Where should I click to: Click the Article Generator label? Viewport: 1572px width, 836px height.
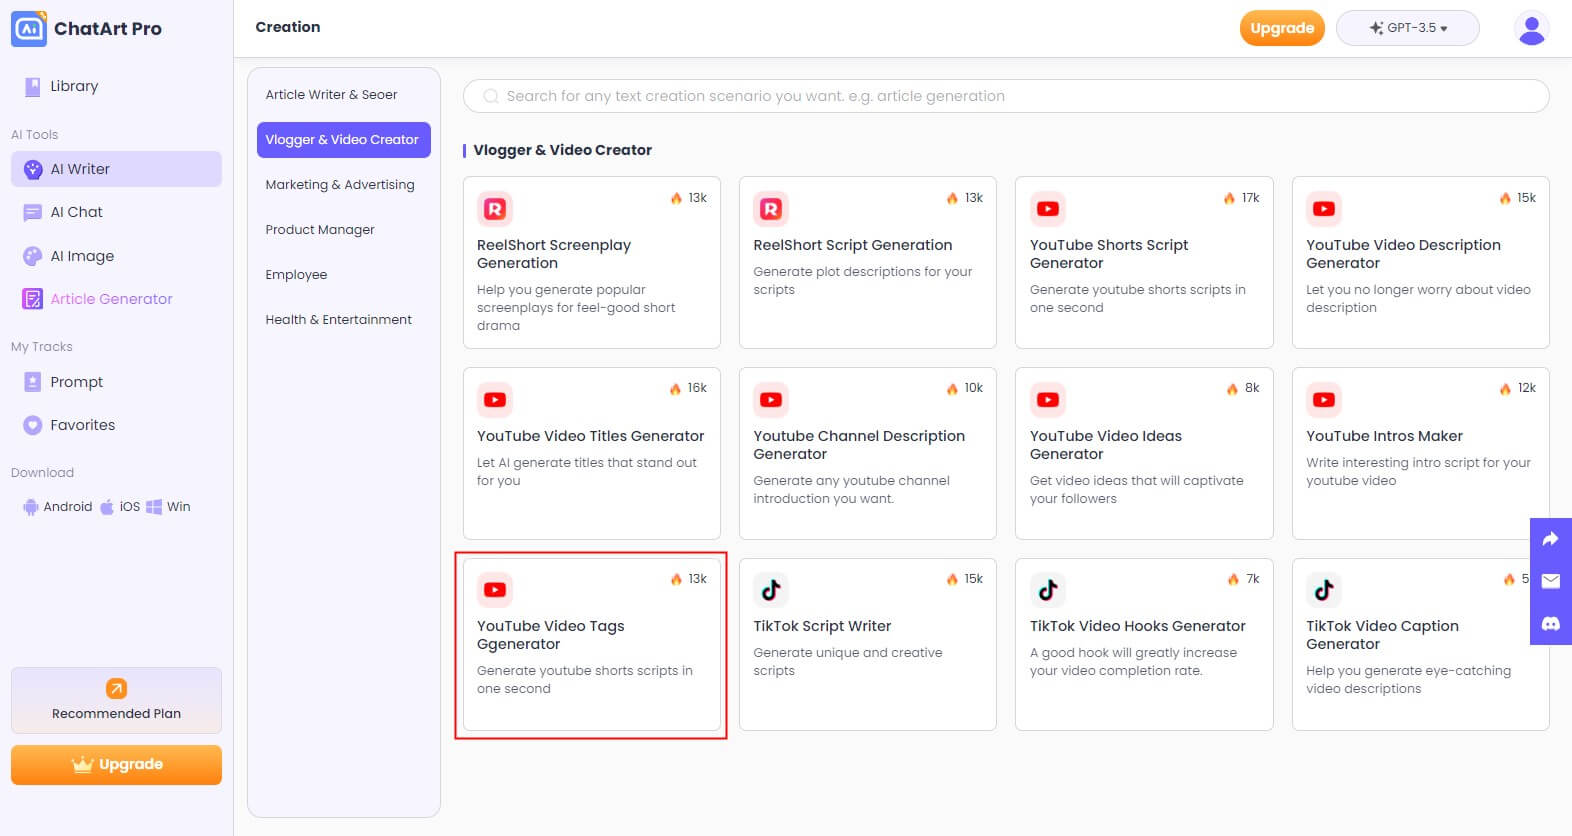tap(111, 299)
